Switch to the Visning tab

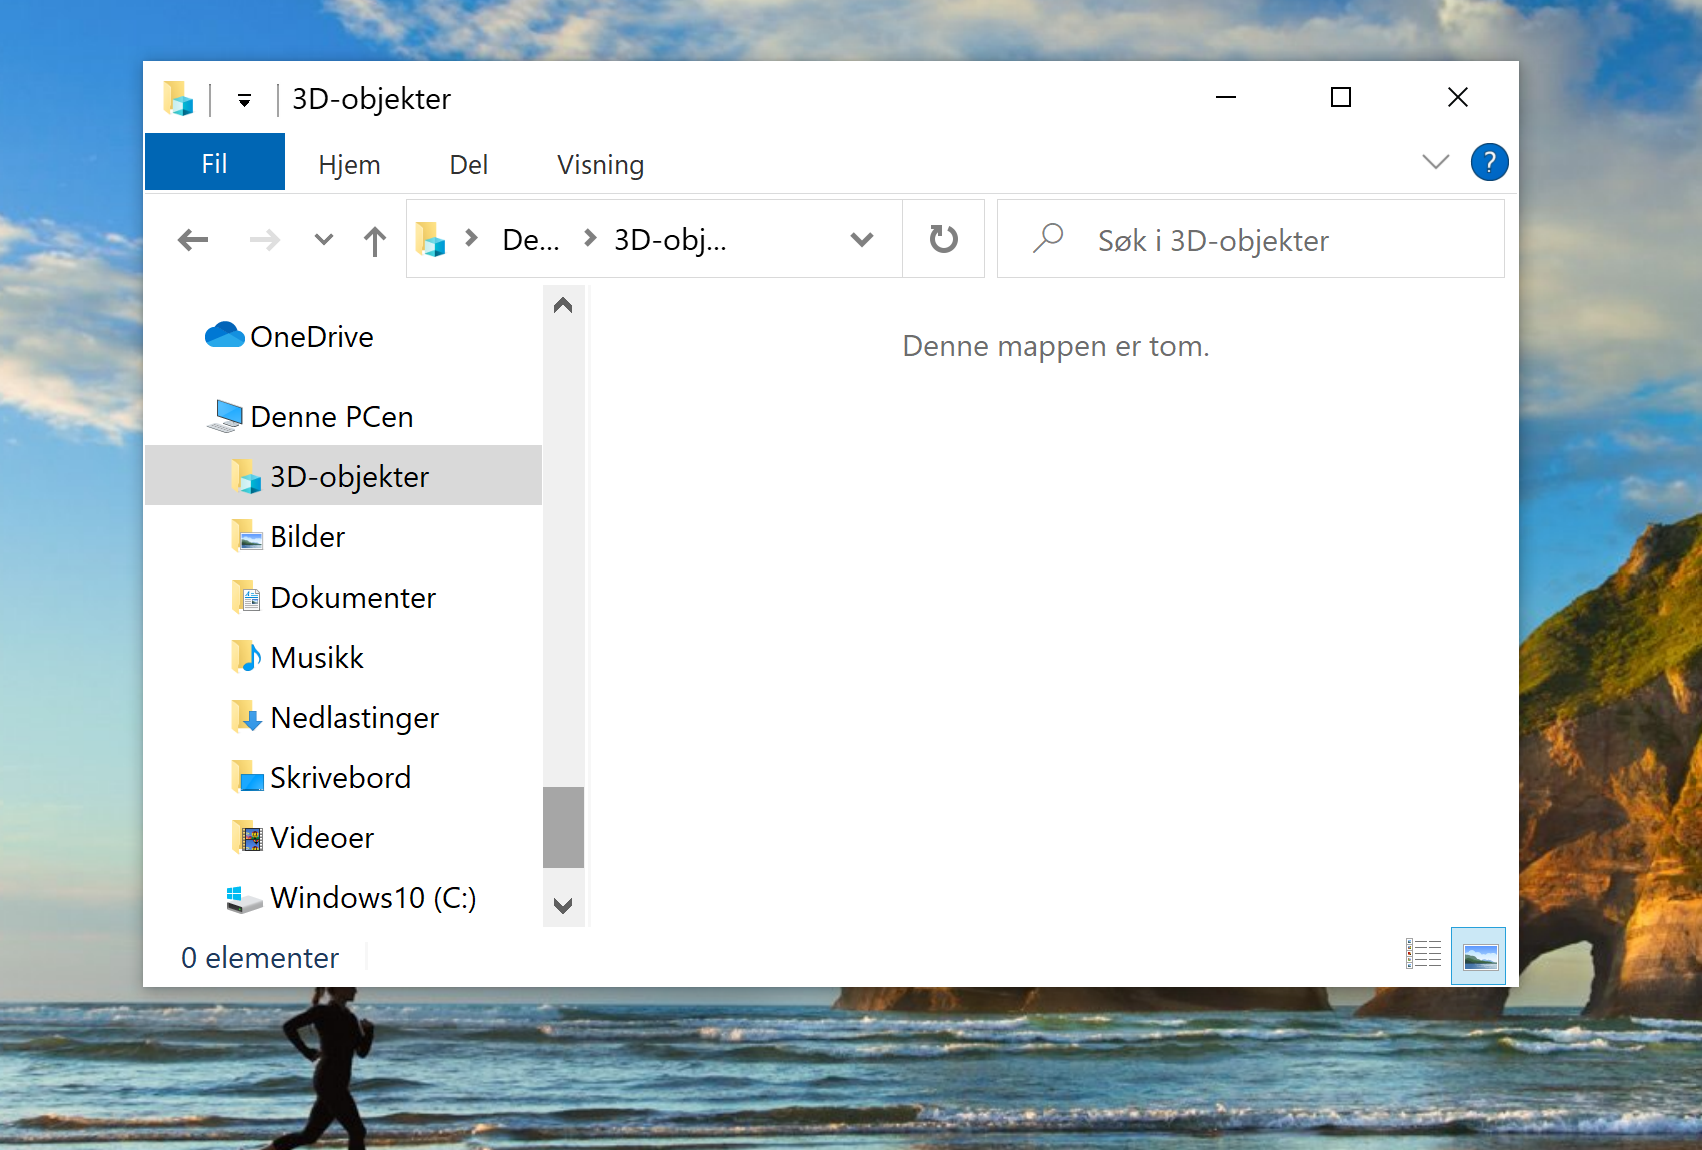click(599, 163)
